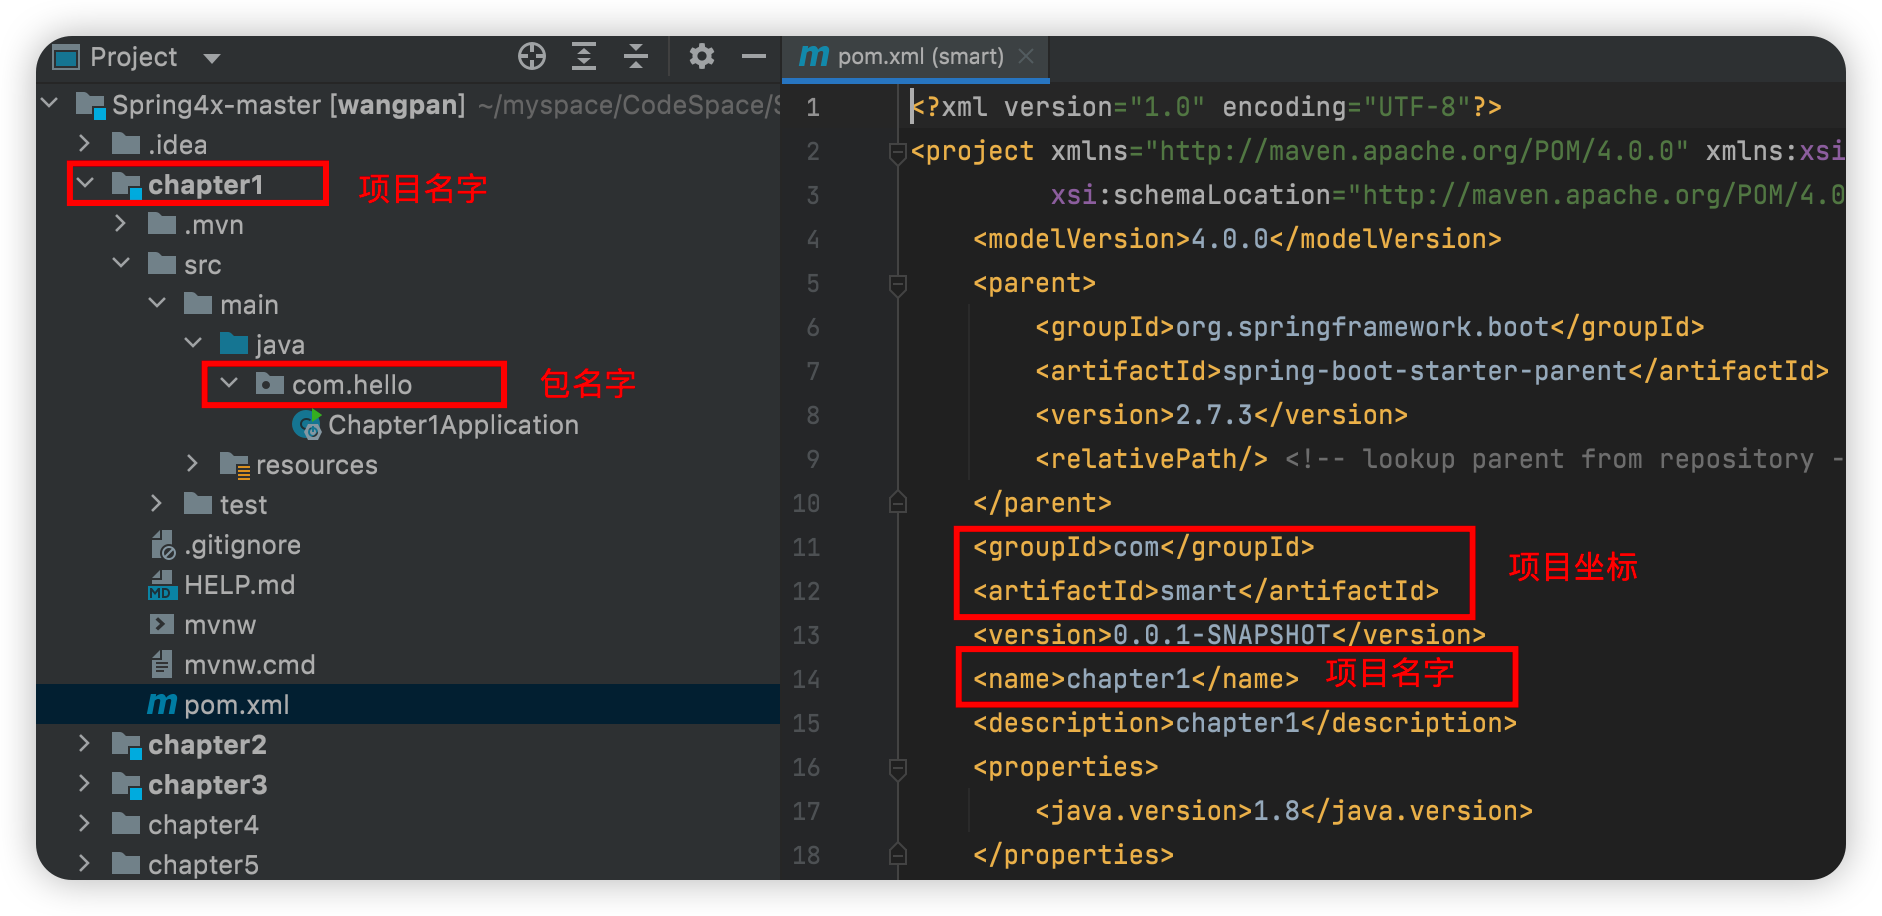Click the chapter3 module folder icon
The image size is (1882, 916).
[x=127, y=785]
